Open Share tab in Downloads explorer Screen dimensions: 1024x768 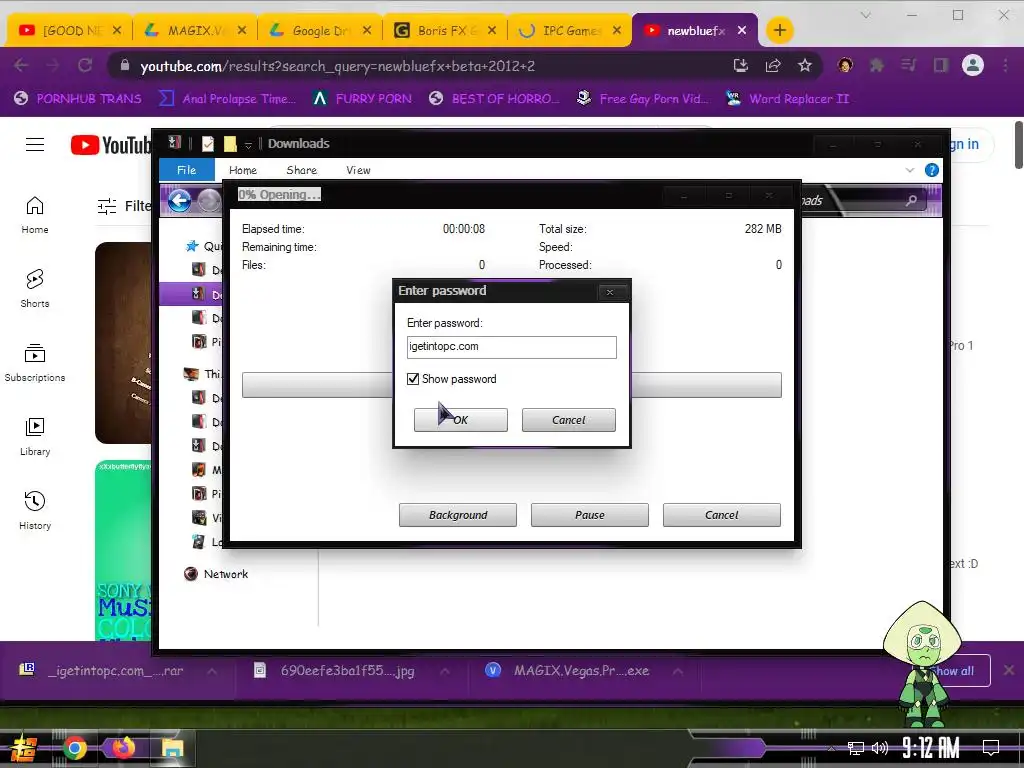pos(302,170)
